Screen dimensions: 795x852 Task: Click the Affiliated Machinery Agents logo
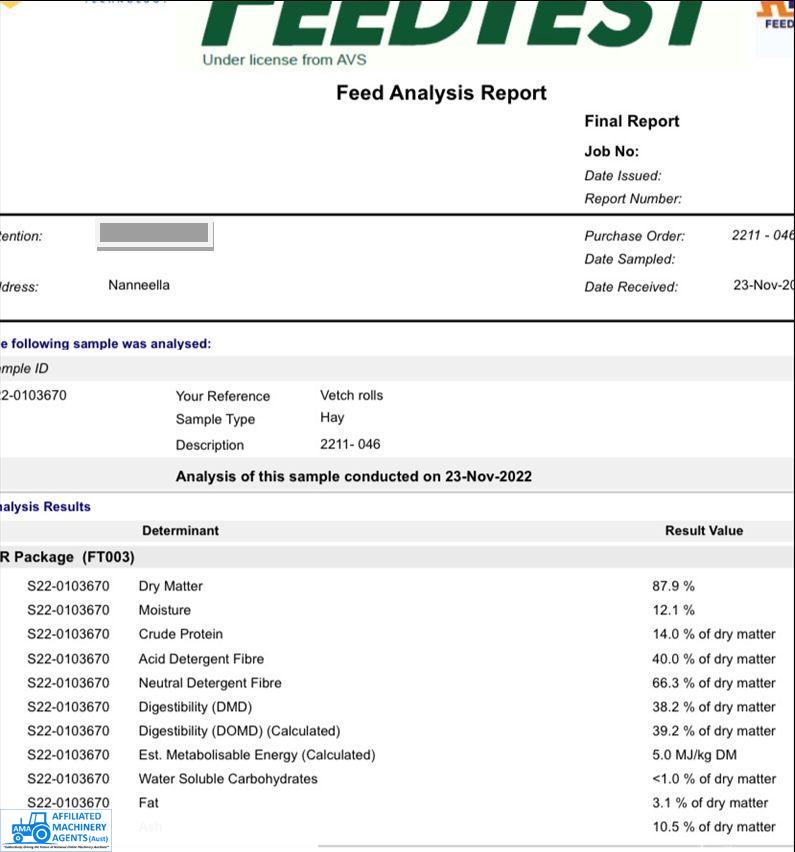coord(56,830)
